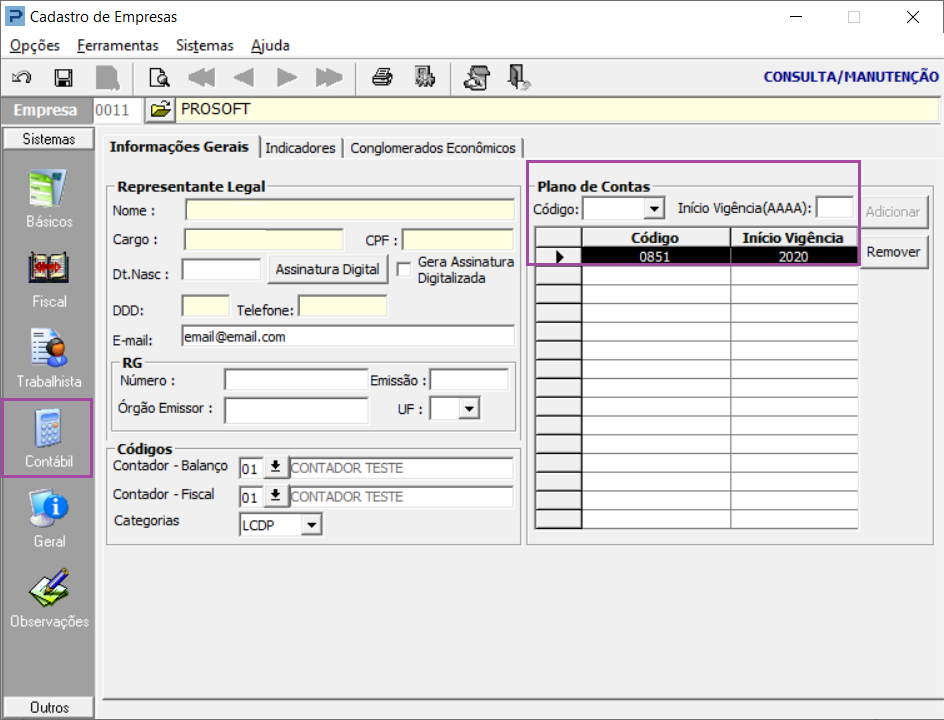Open the Ferramentas menu
The width and height of the screenshot is (944, 720).
pos(117,46)
